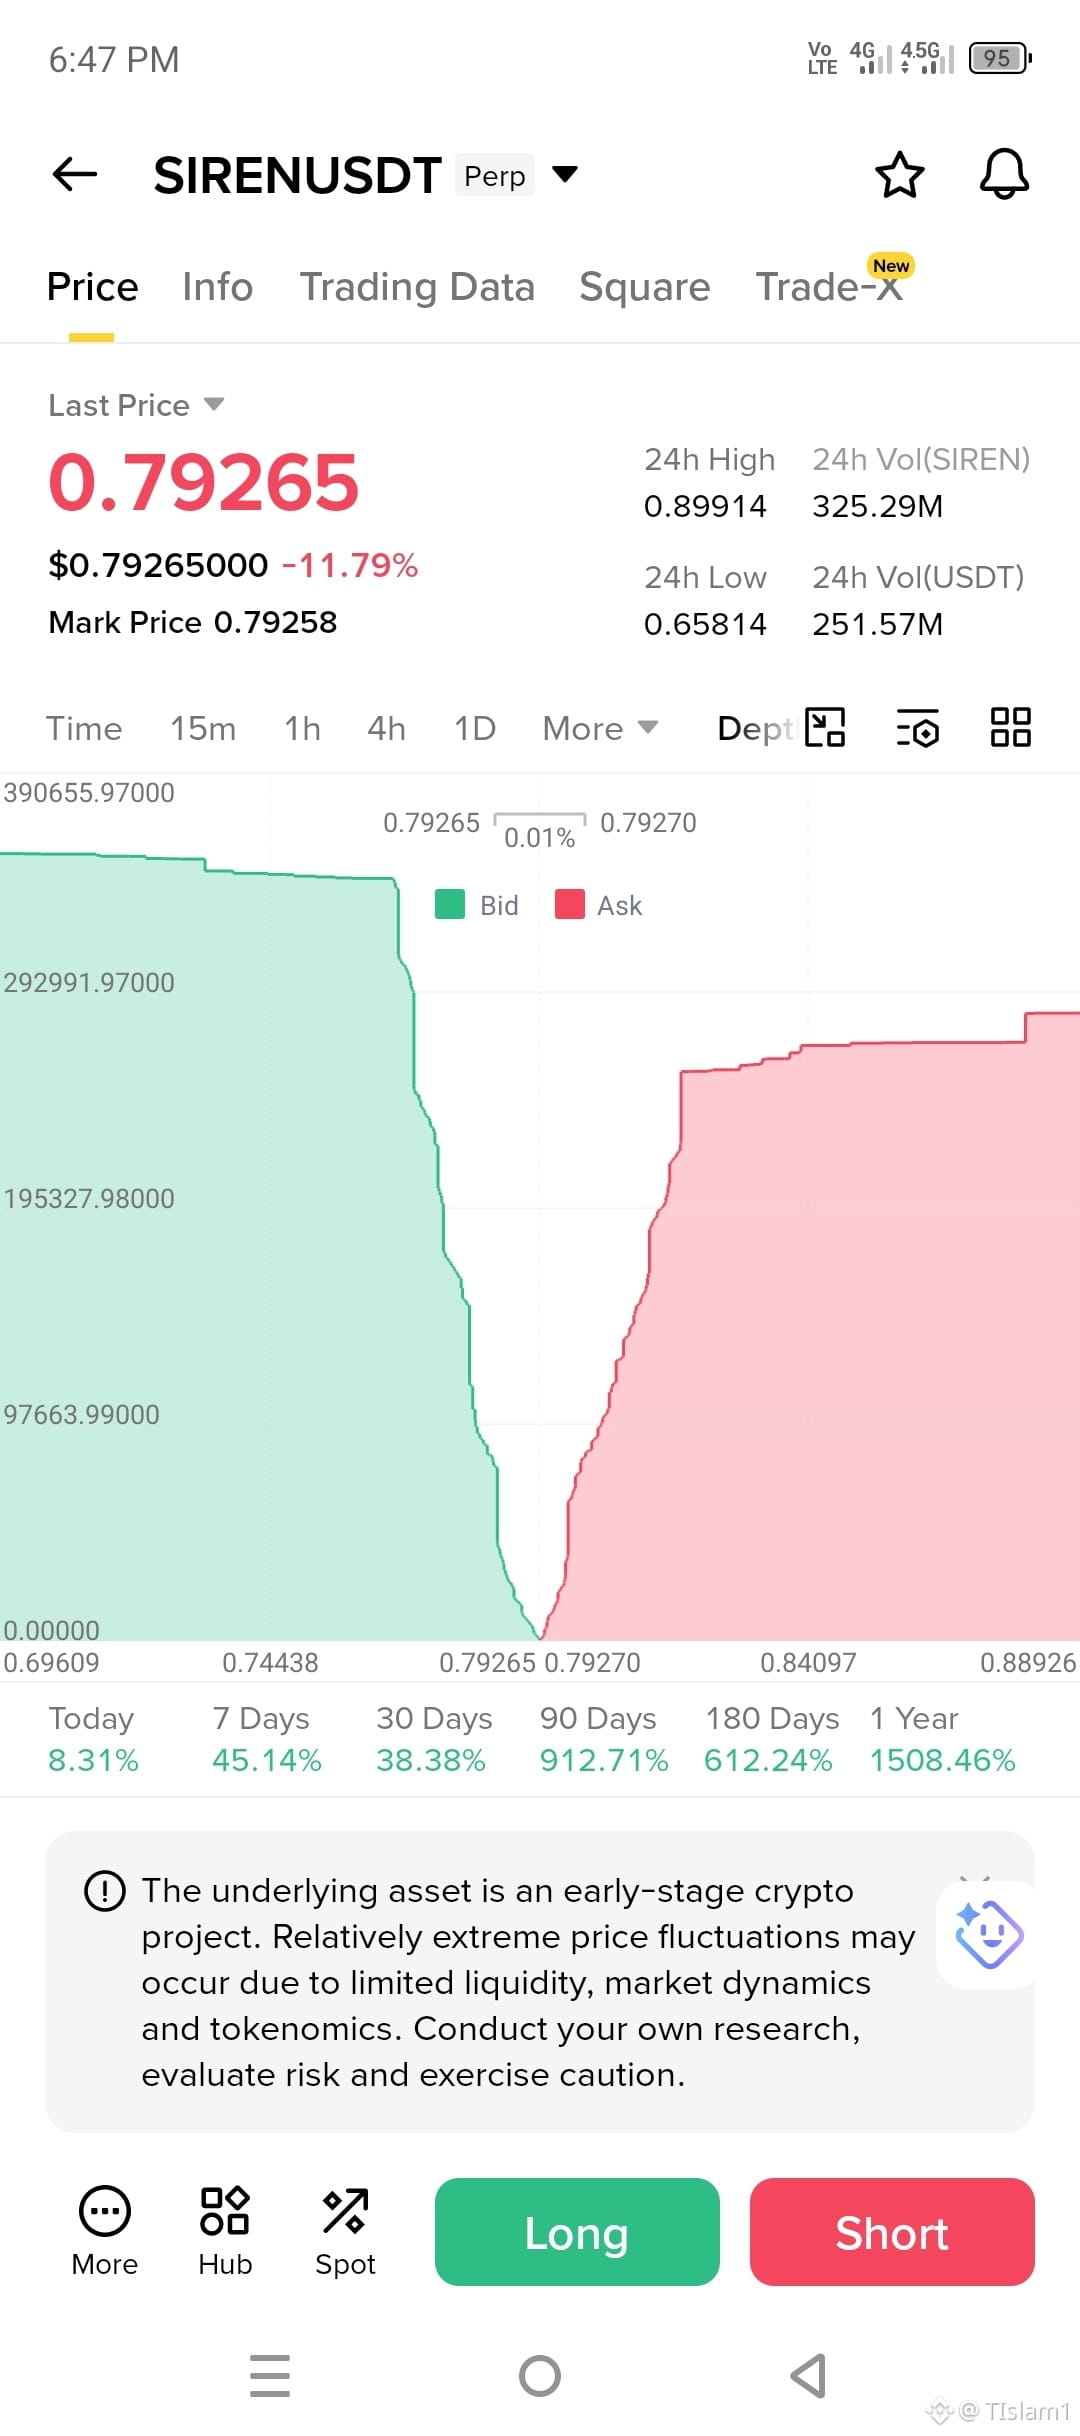The image size is (1080, 2436).
Task: Switch to the Price tab
Action: 92,287
